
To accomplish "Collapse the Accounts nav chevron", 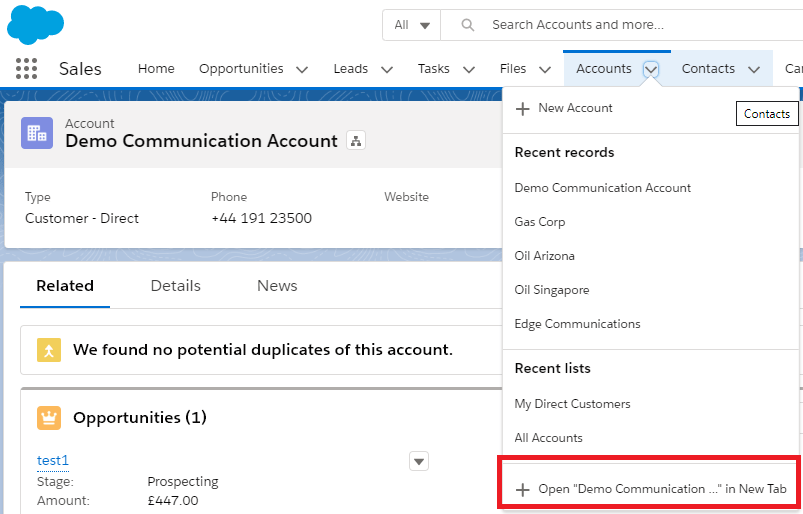I will (x=651, y=69).
